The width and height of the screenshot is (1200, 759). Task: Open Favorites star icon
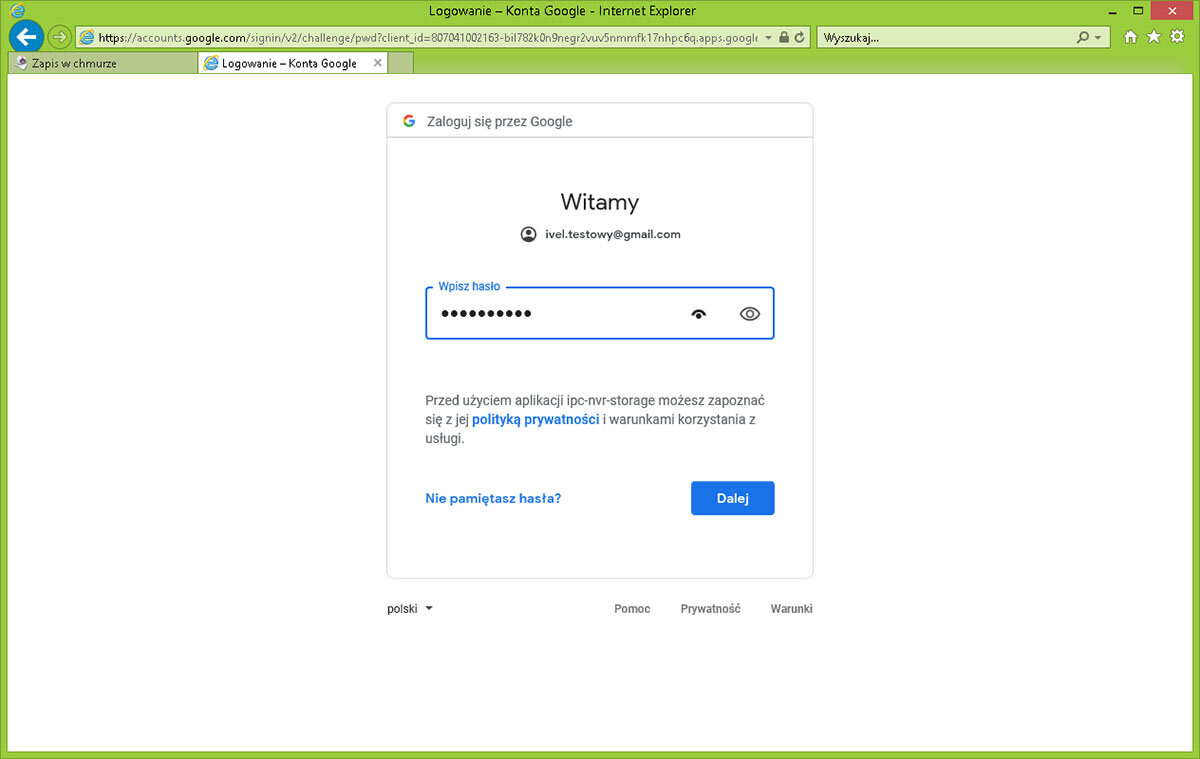[x=1154, y=37]
